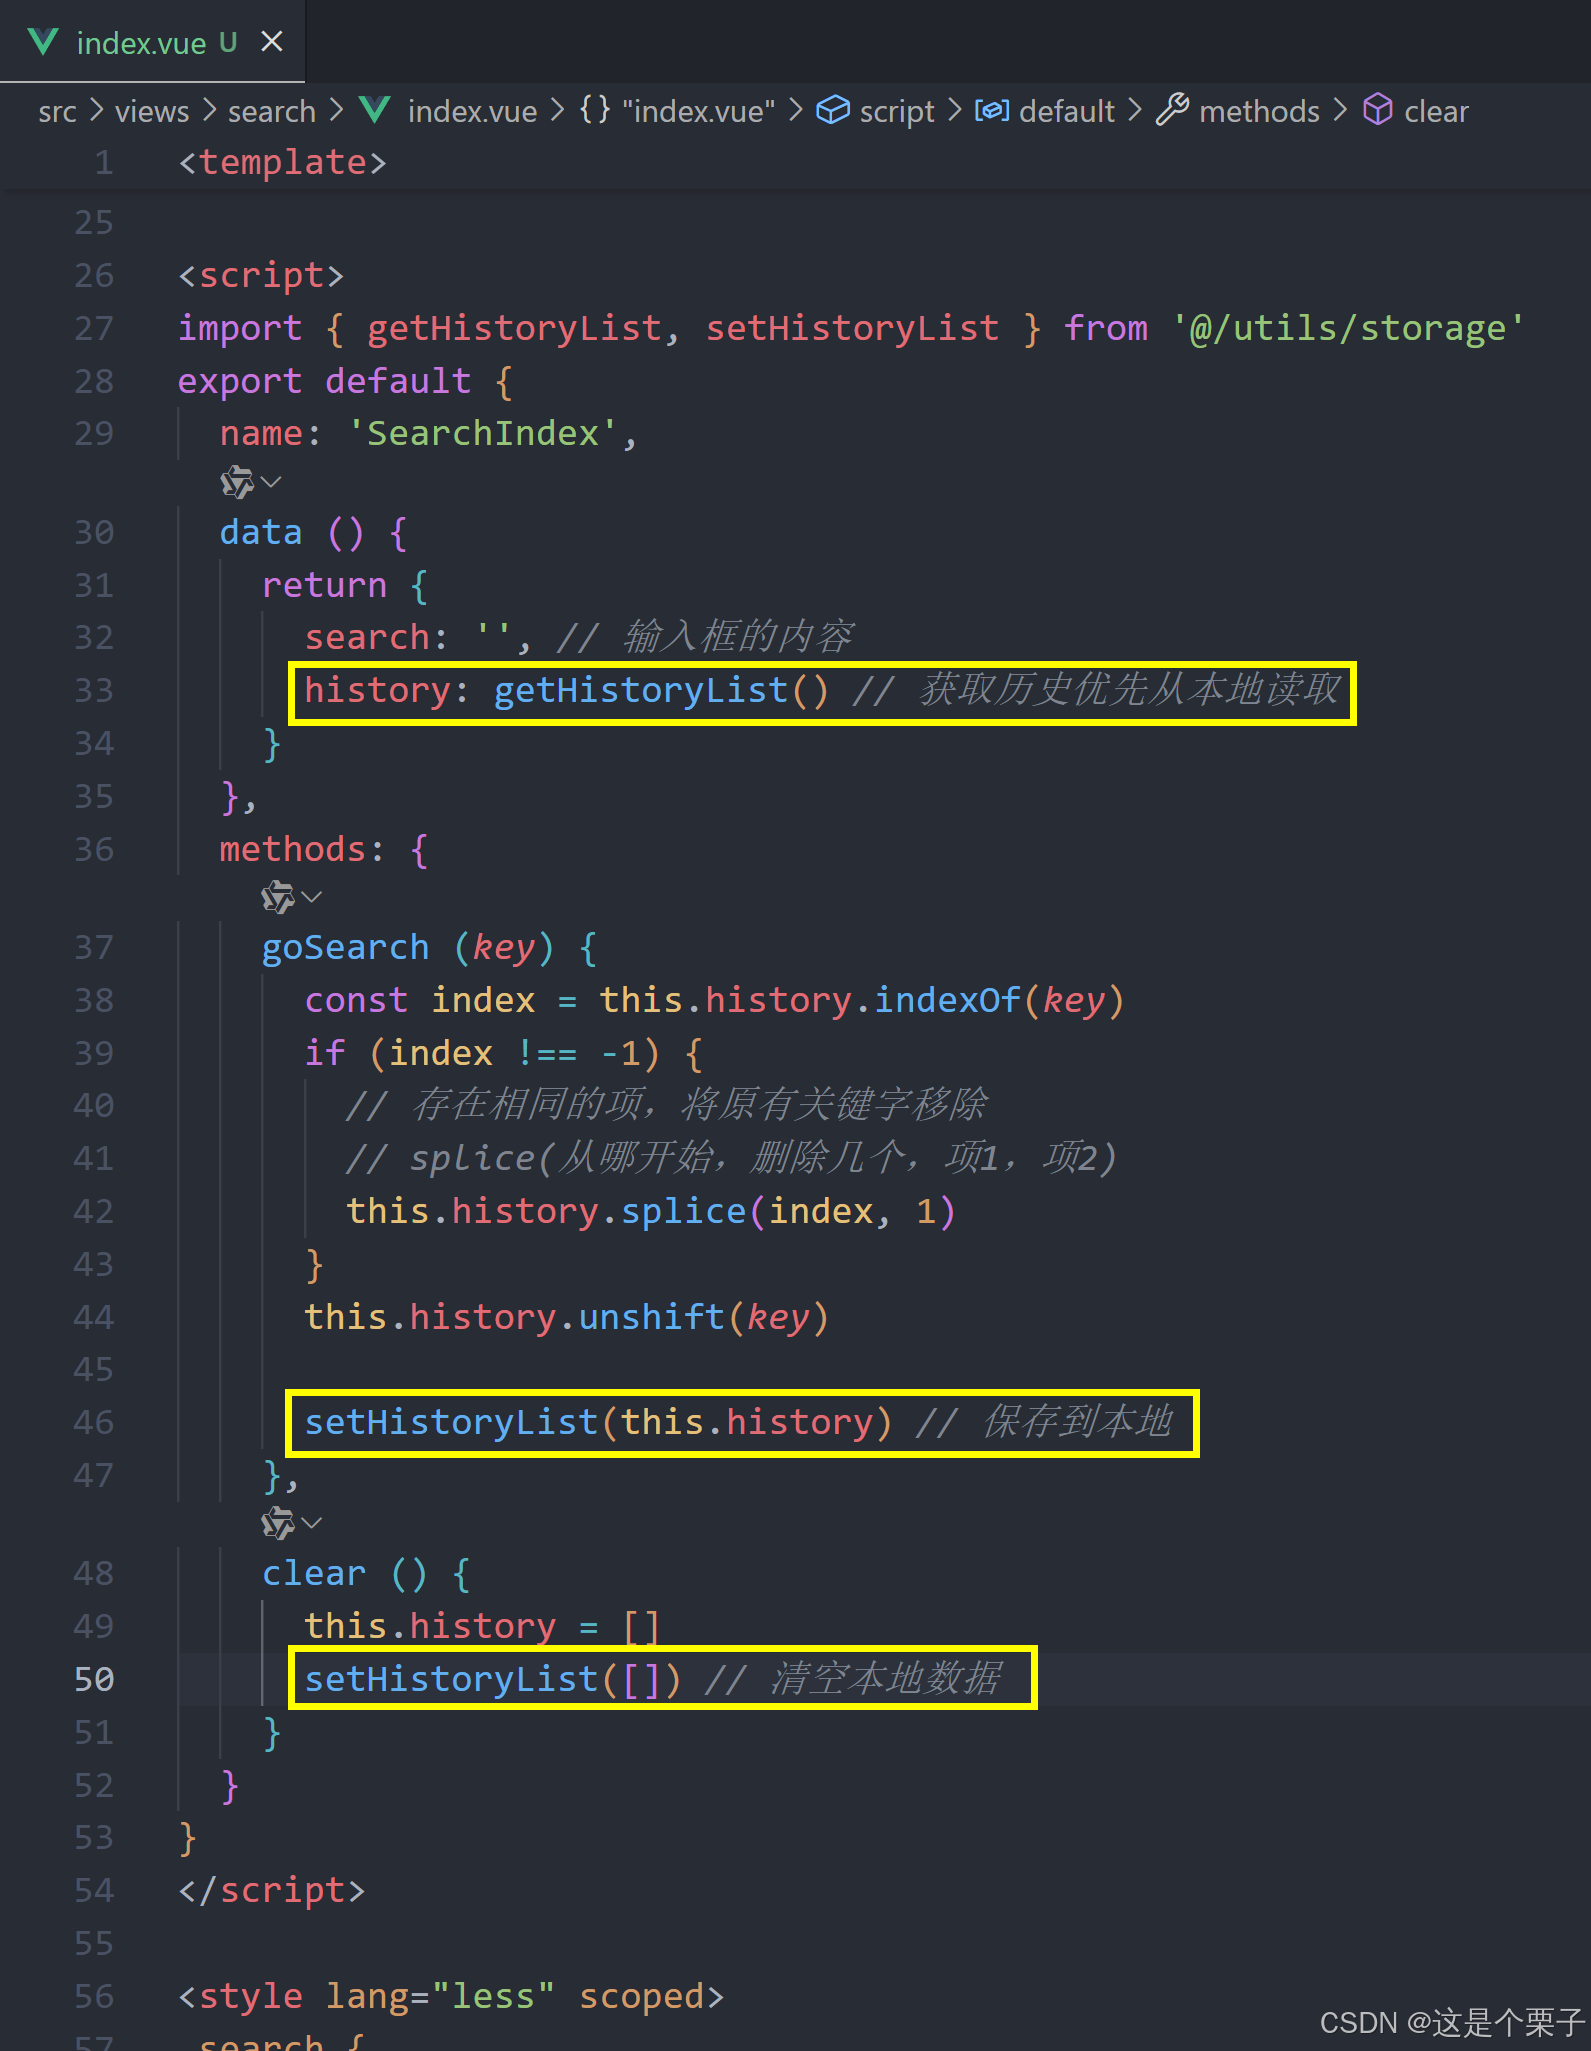
Task: Open the views breadcrumb segment
Action: (x=151, y=111)
